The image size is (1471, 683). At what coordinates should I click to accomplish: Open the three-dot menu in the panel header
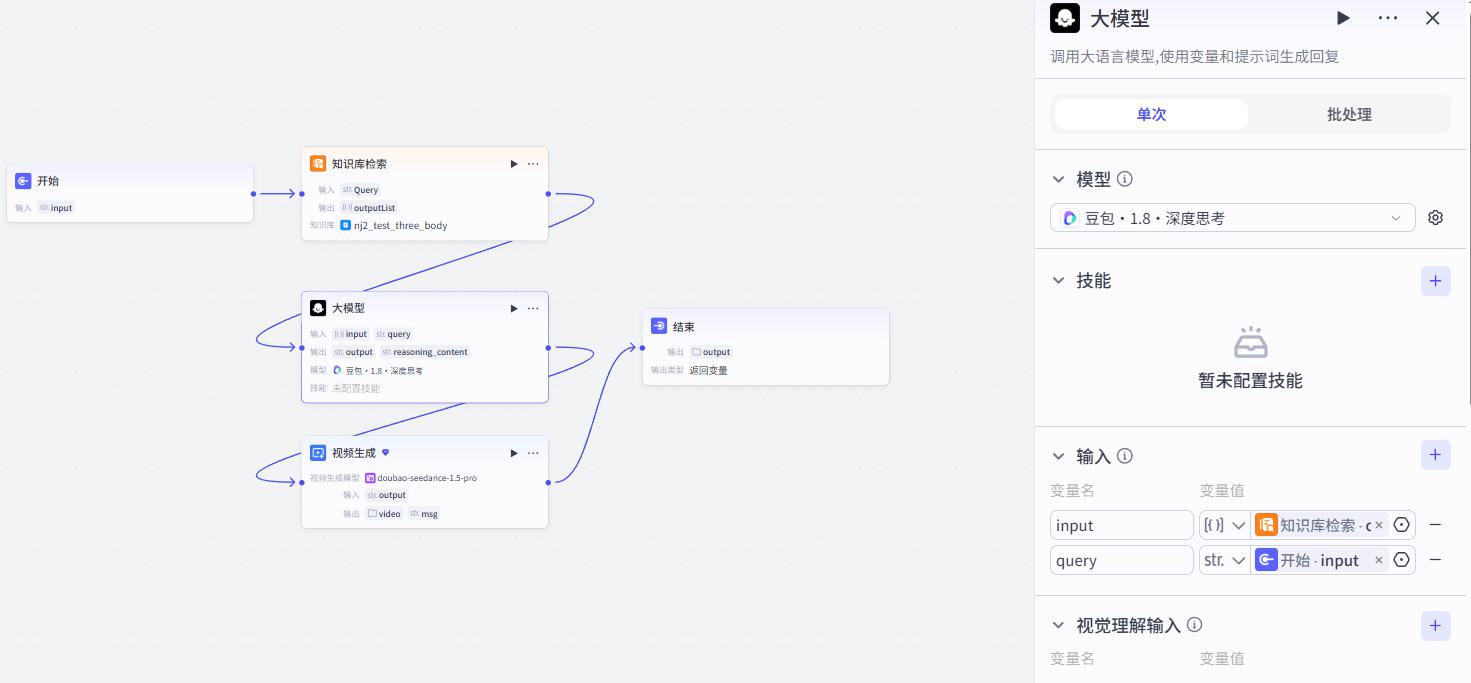click(1388, 18)
